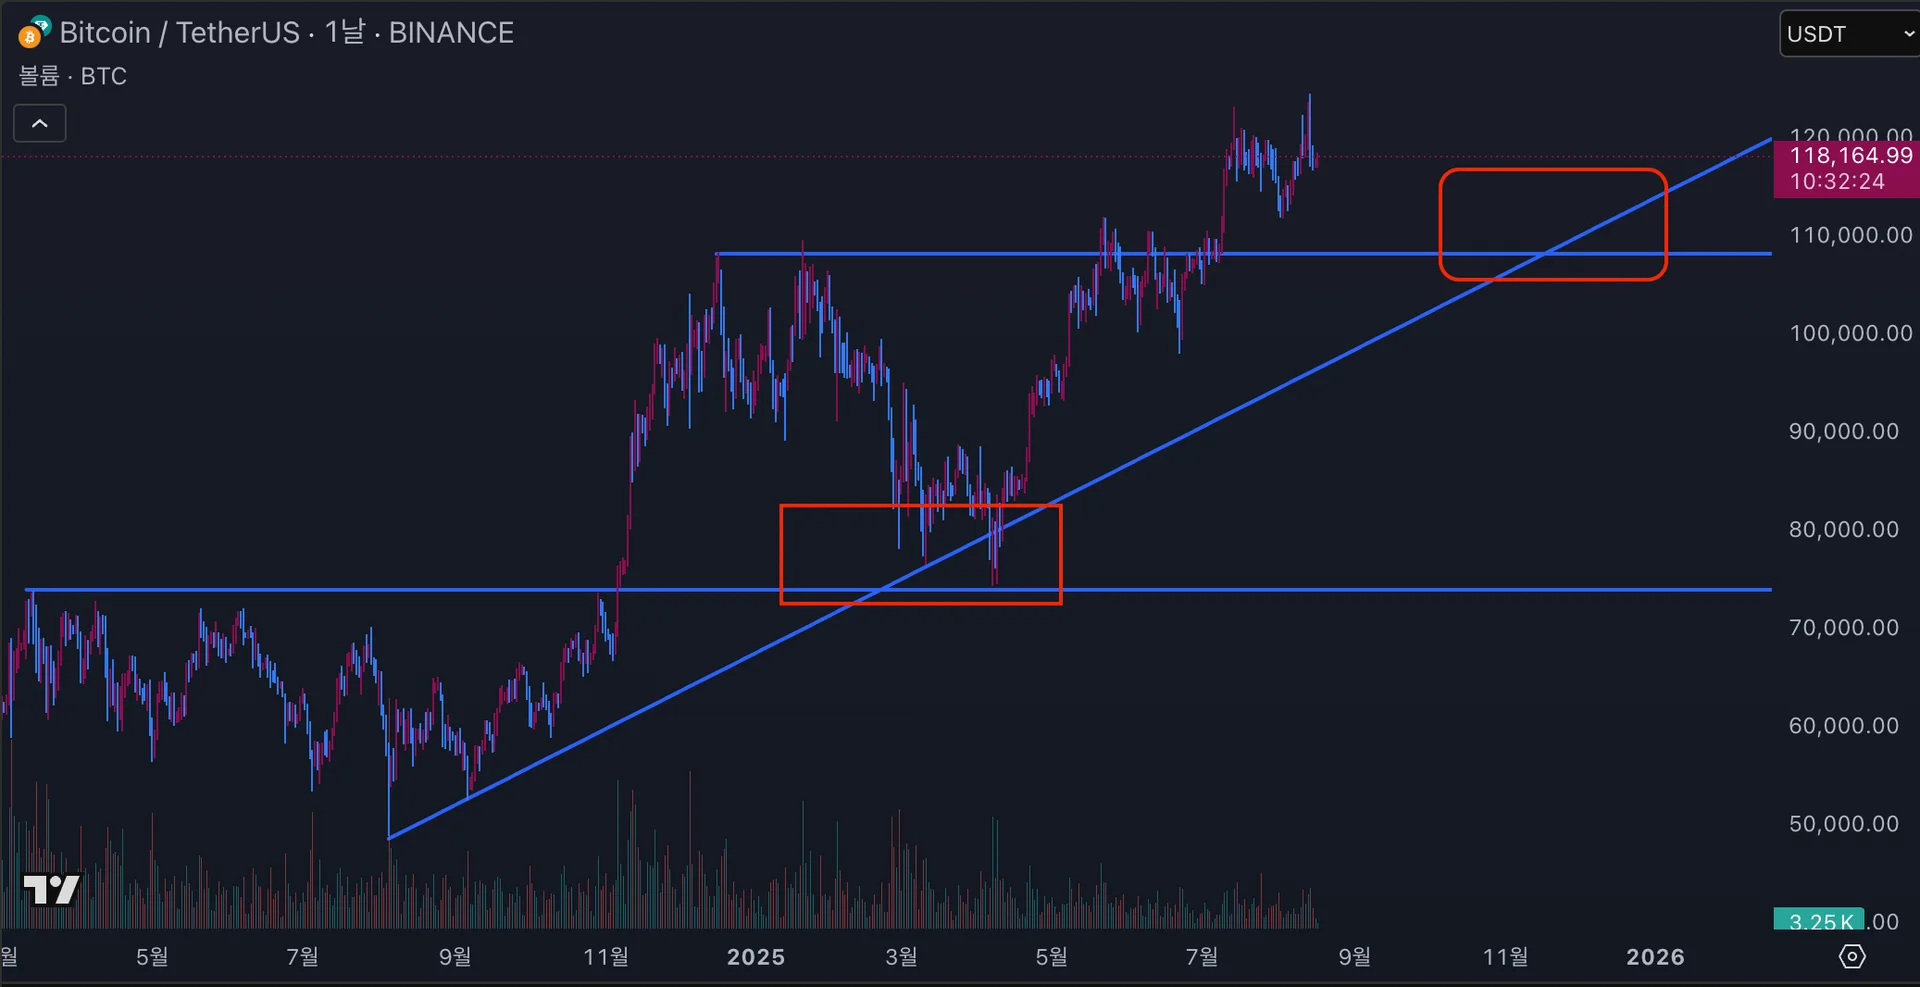Click the 100,000.00 price scale label
The image size is (1920, 987).
(1850, 333)
